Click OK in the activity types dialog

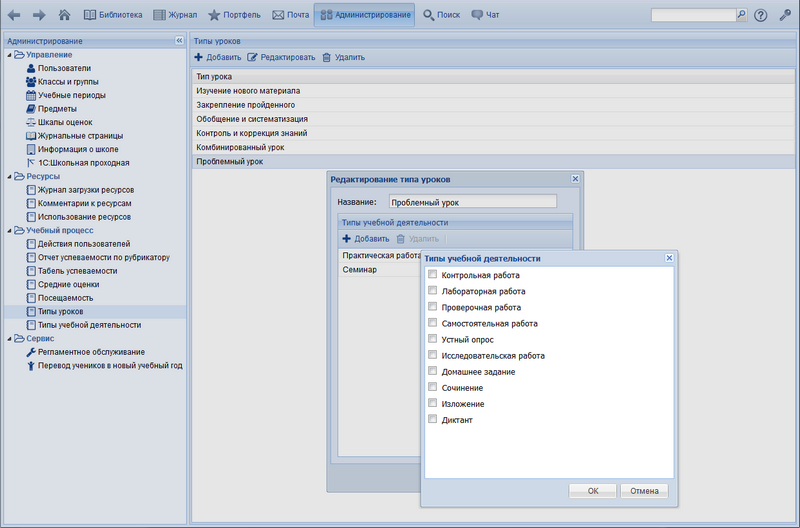(592, 491)
